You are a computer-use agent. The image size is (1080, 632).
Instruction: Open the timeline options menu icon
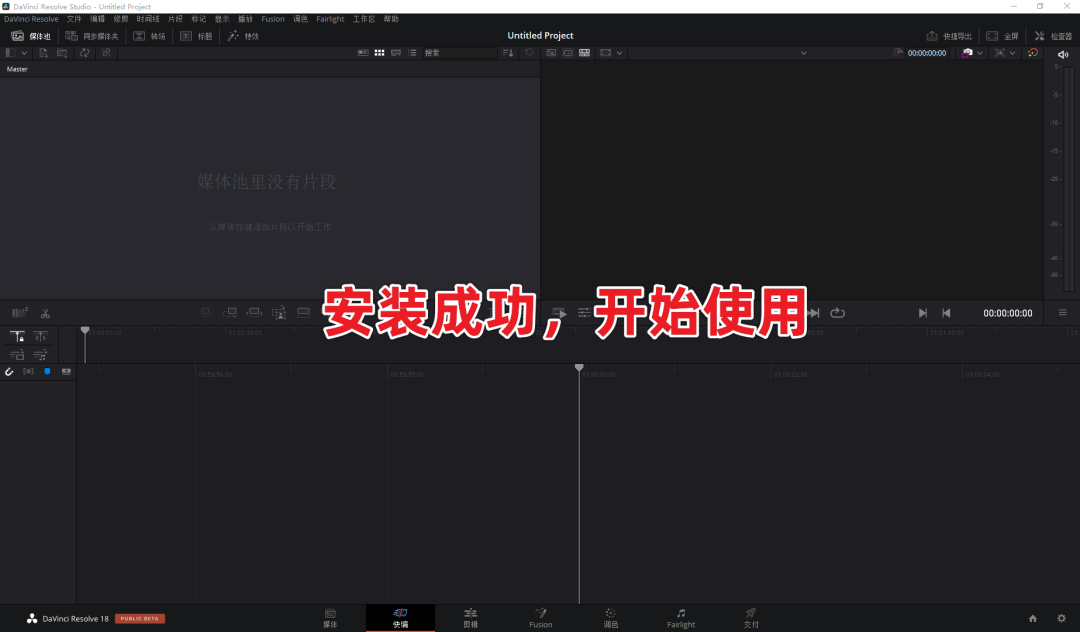coord(1062,313)
